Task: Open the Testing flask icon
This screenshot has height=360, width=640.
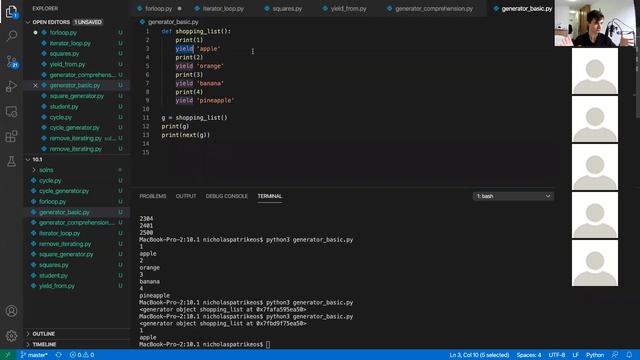Action: (x=11, y=161)
